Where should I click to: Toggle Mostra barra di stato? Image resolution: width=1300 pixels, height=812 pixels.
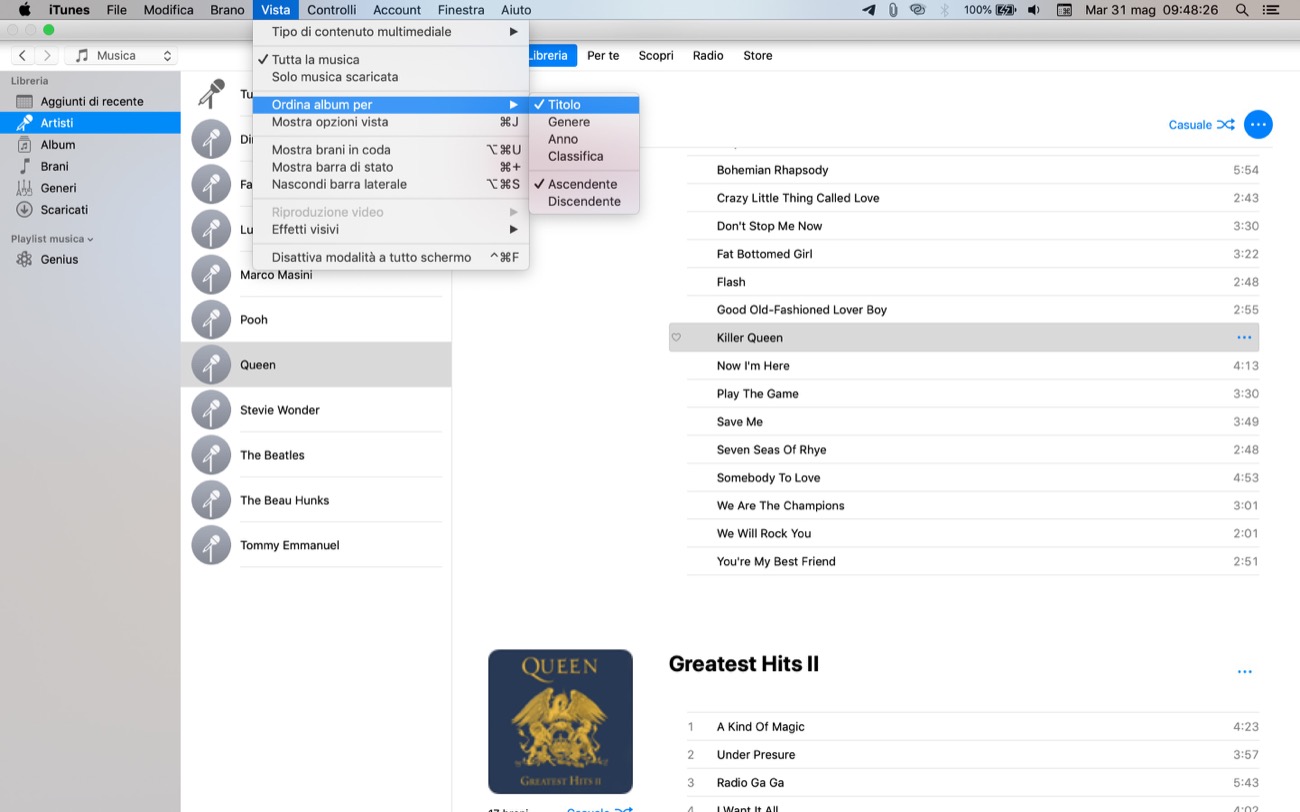(x=391, y=167)
